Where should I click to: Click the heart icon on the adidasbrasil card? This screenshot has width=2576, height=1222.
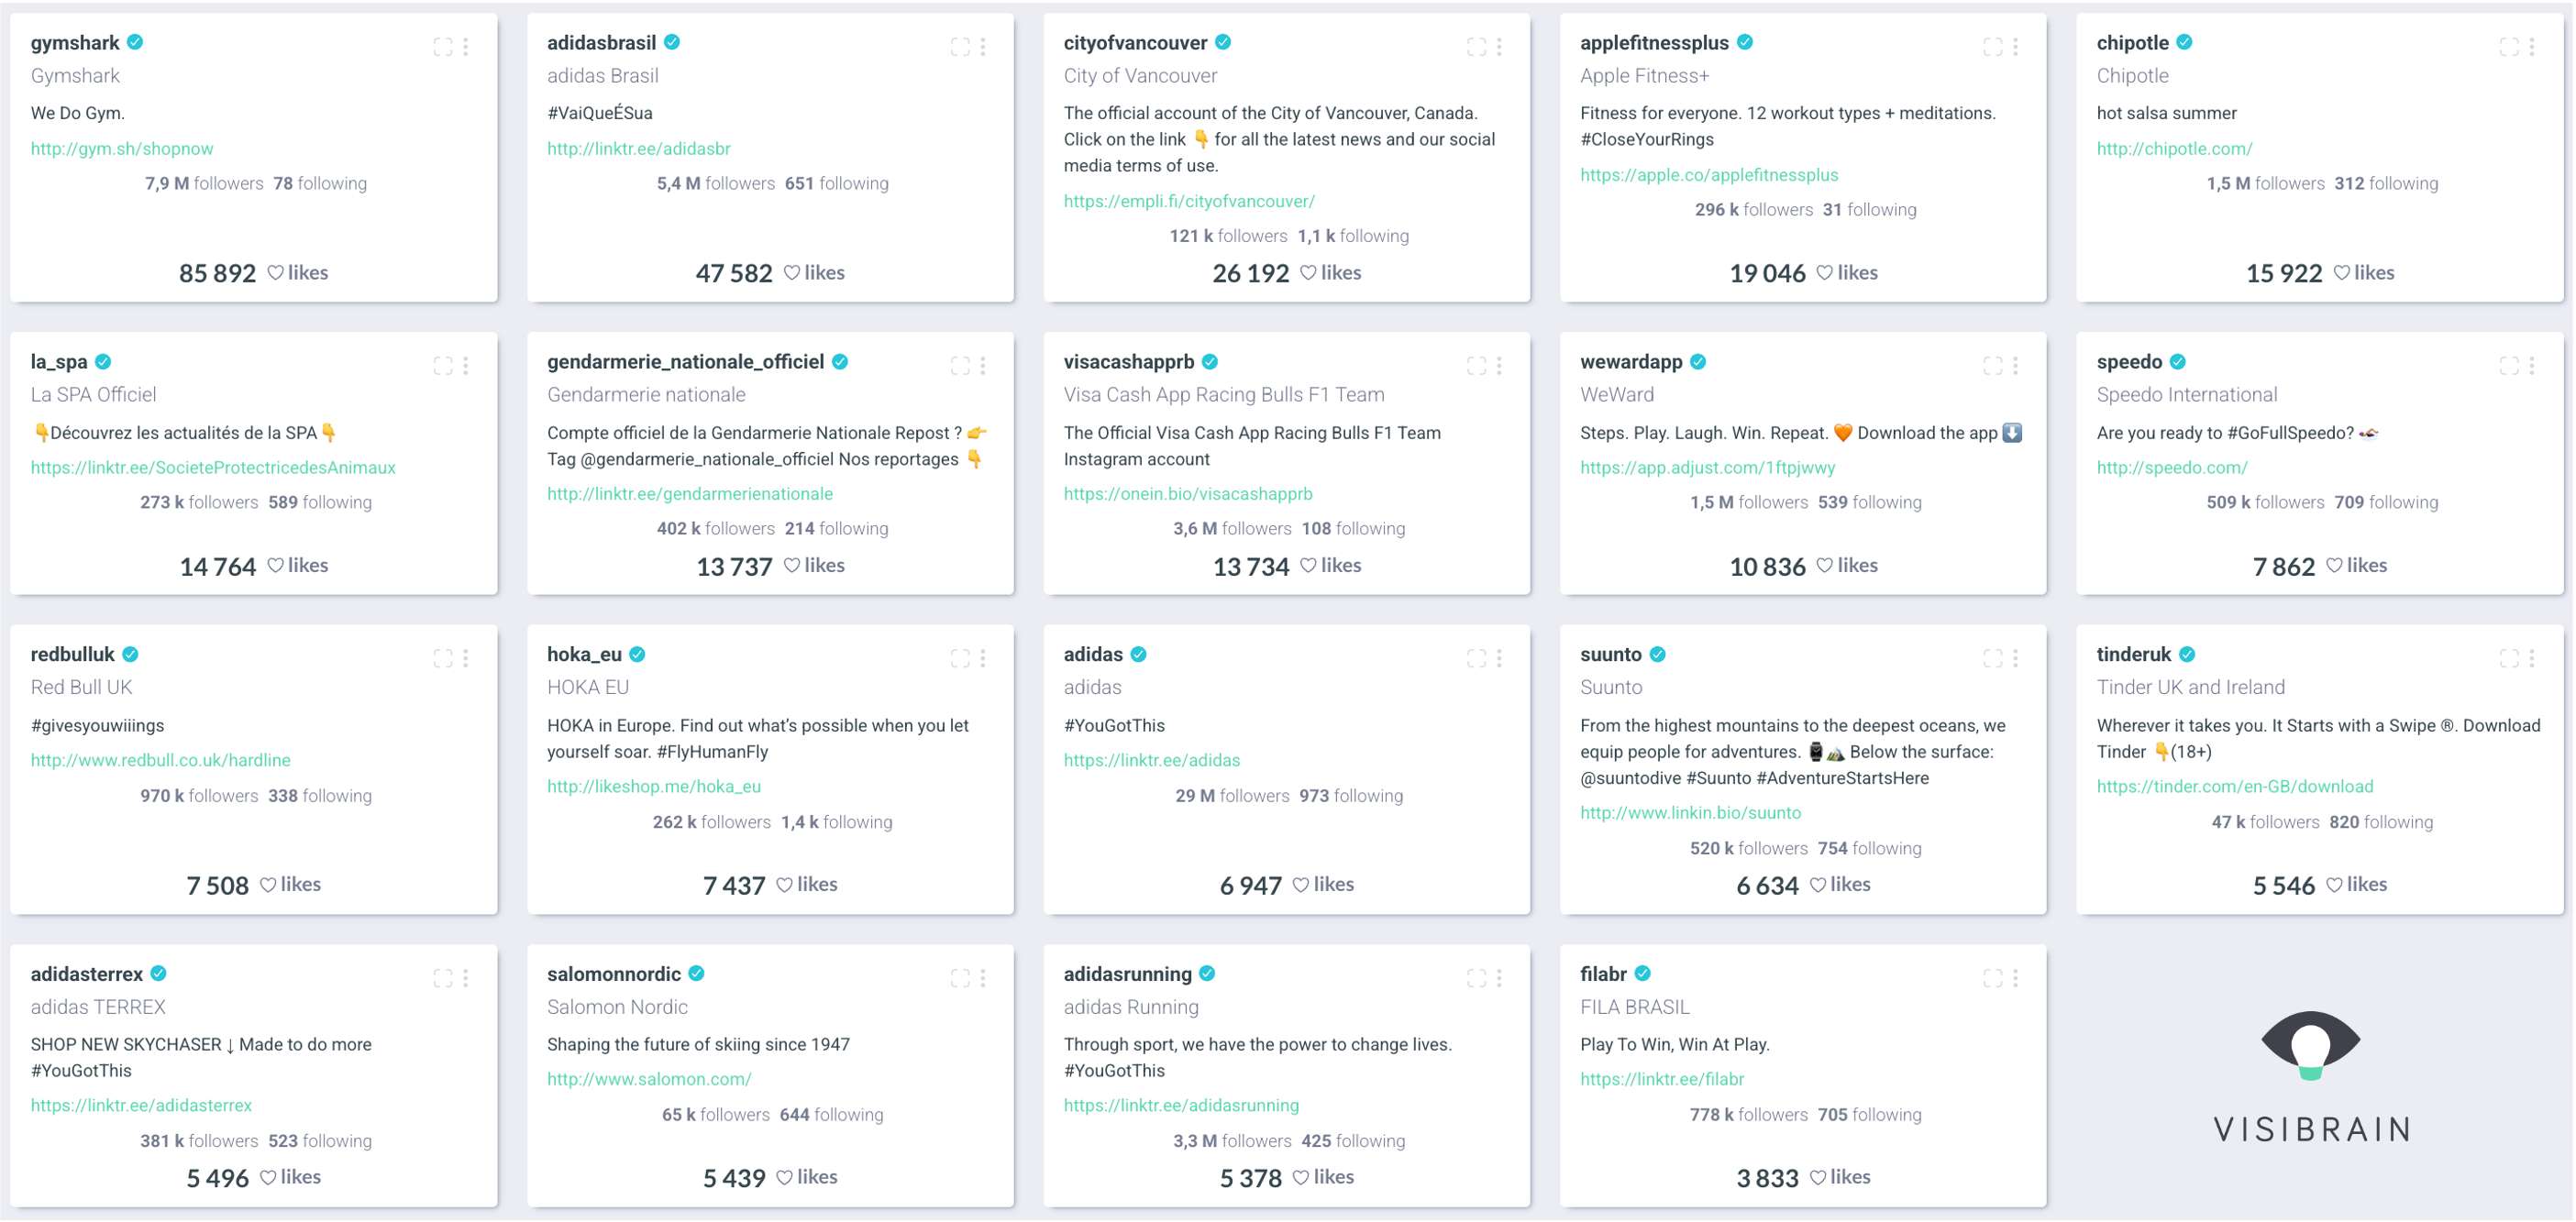click(x=791, y=273)
